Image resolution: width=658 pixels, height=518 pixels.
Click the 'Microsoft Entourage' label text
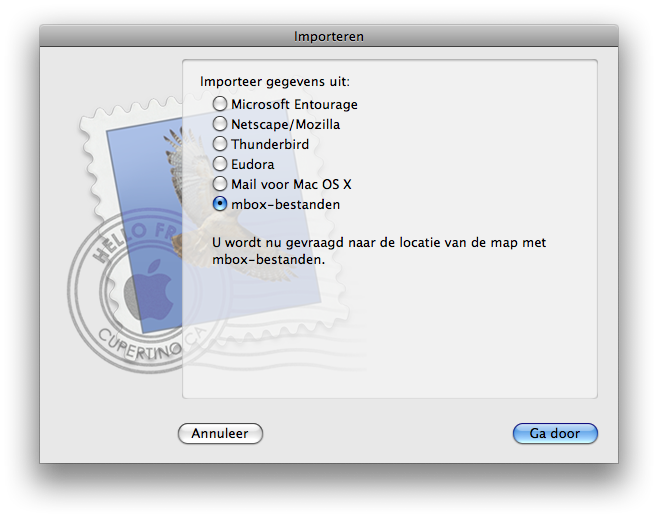pyautogui.click(x=294, y=104)
